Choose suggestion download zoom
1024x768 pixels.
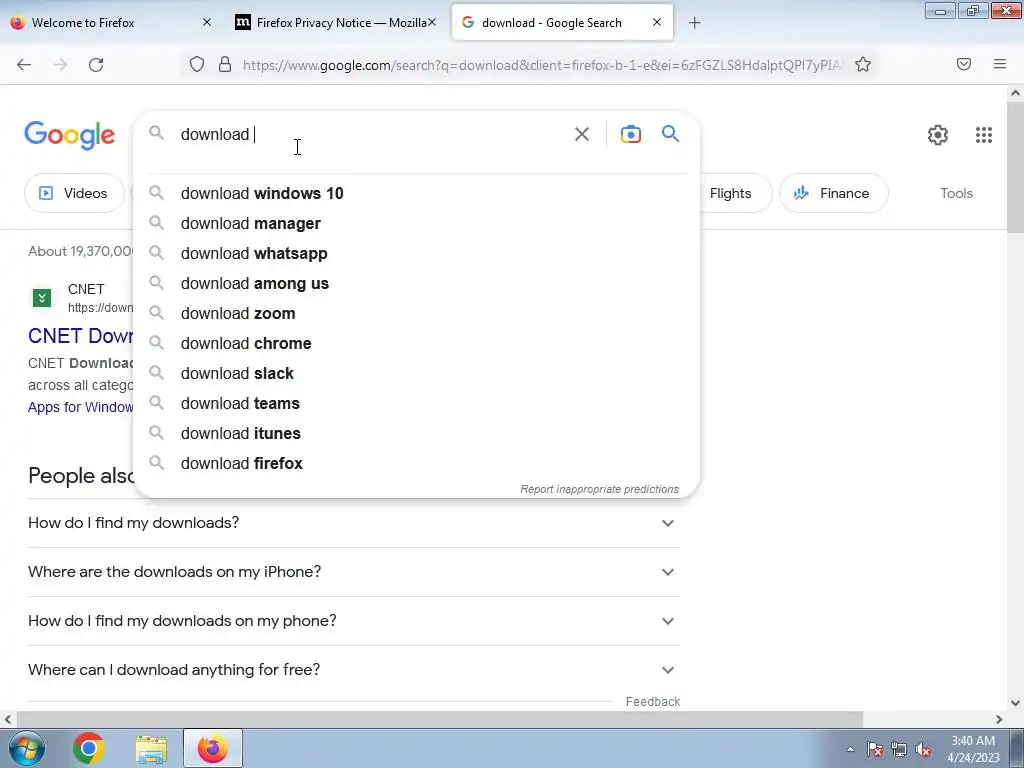pos(416,313)
